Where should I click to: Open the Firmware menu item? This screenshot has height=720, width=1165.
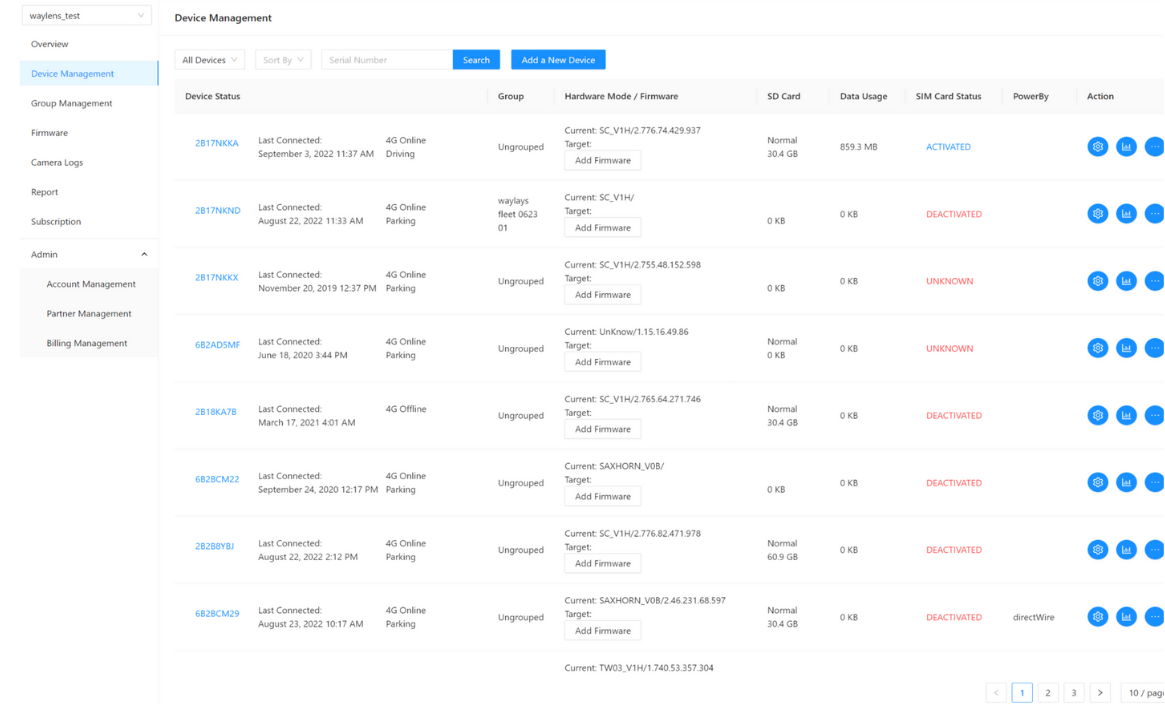(x=49, y=133)
